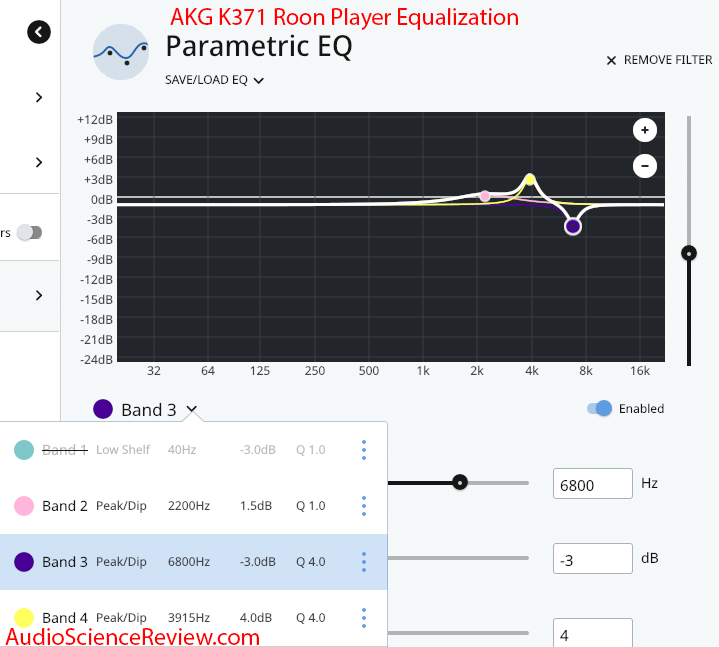Click the 32 frequency axis label

(154, 371)
